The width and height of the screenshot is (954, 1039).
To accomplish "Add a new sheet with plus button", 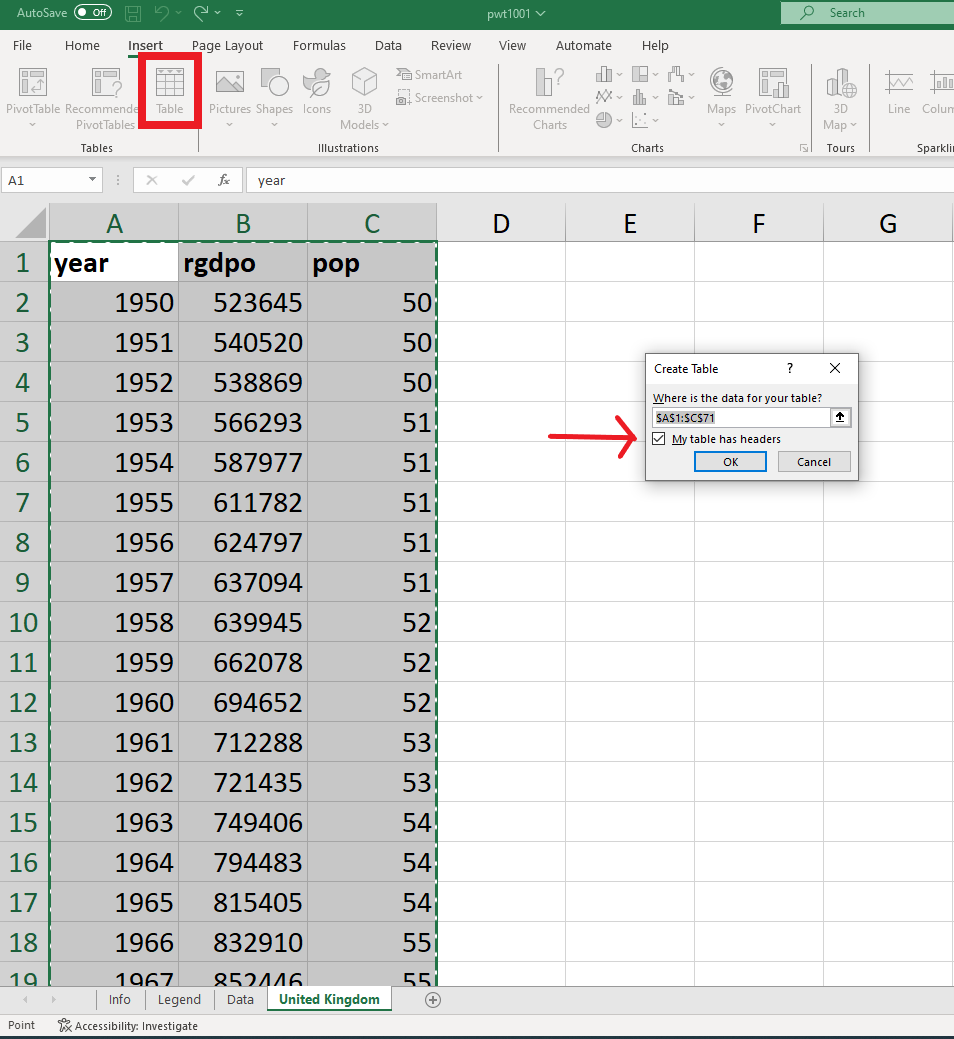I will (x=432, y=999).
